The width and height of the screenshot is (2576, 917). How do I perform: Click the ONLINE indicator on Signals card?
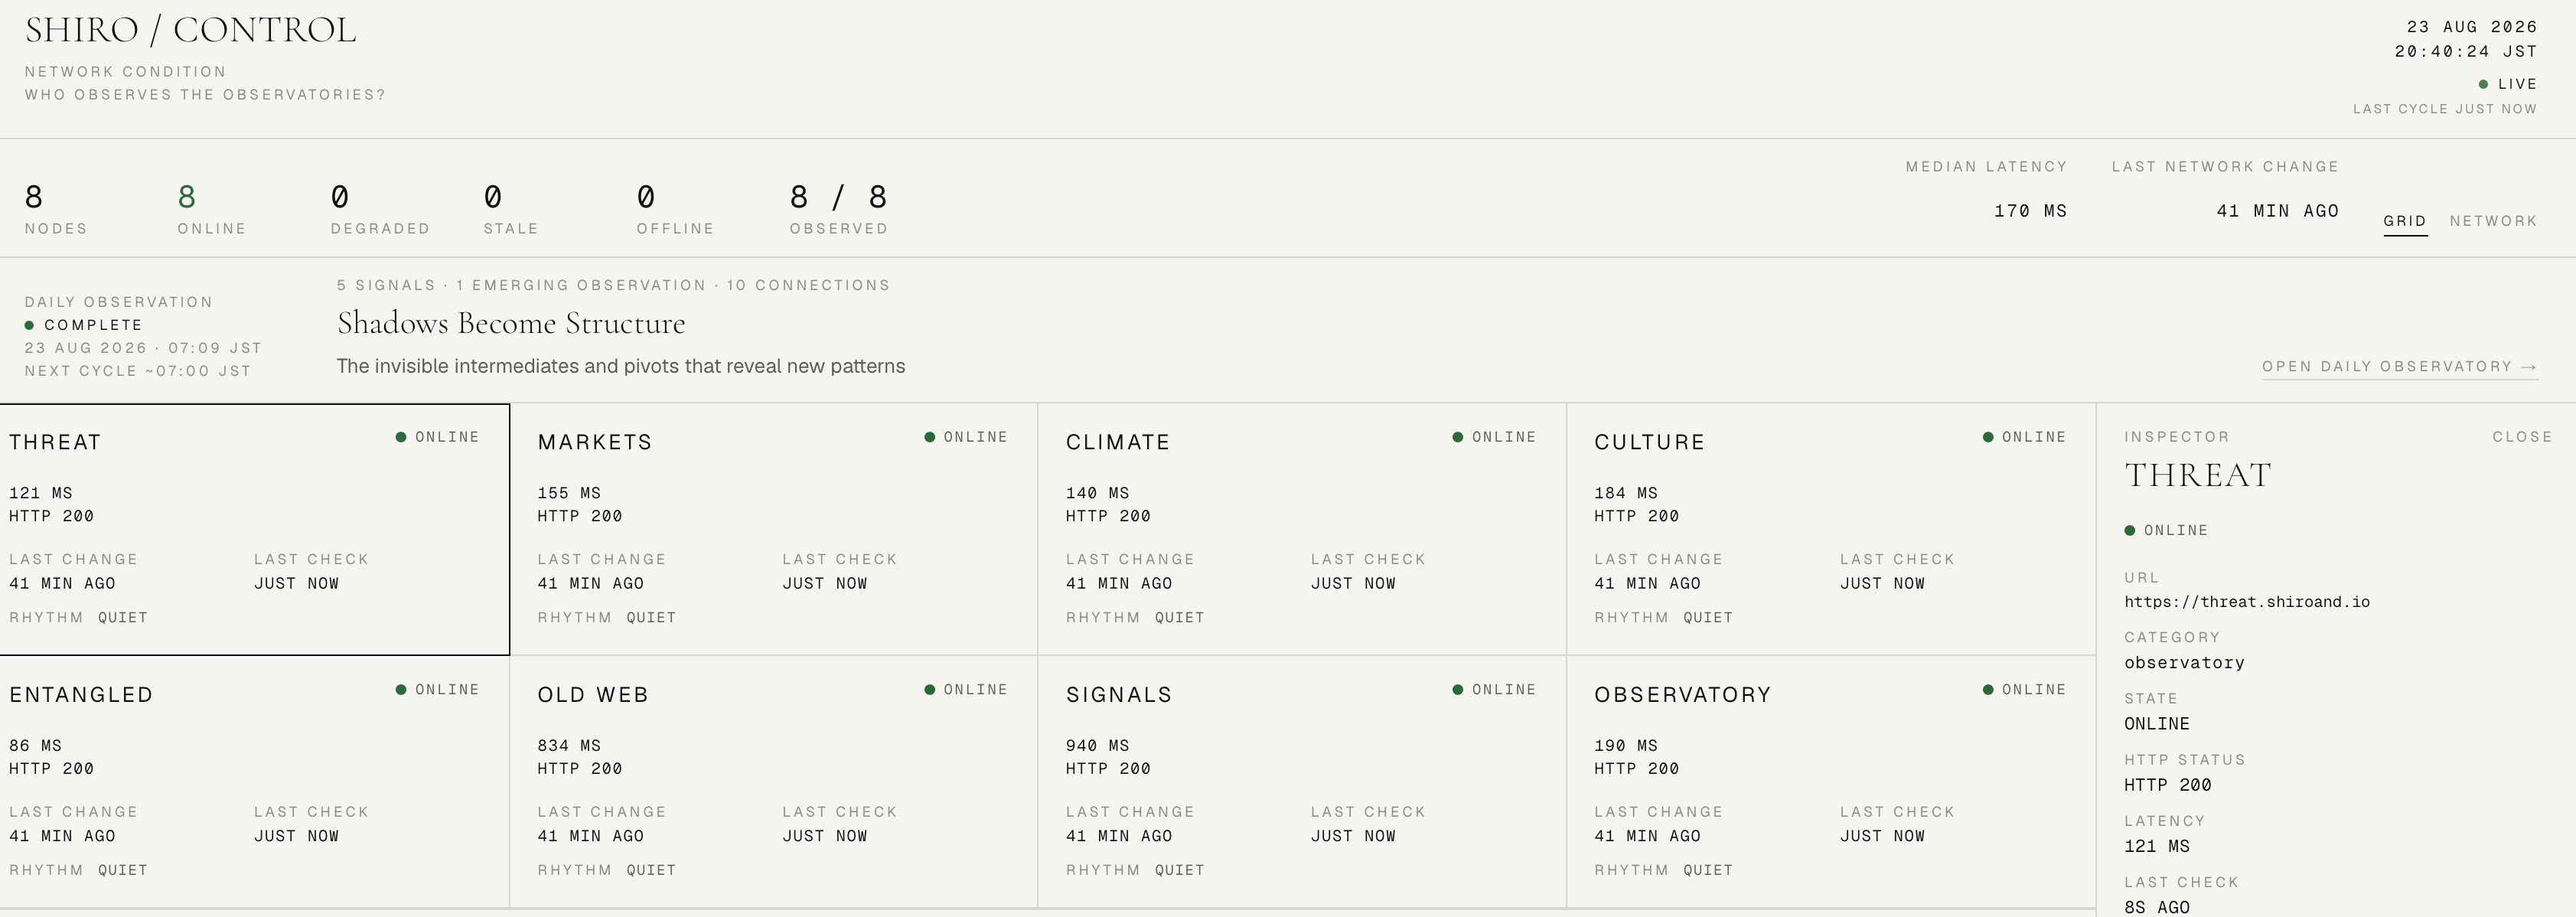coord(1494,690)
